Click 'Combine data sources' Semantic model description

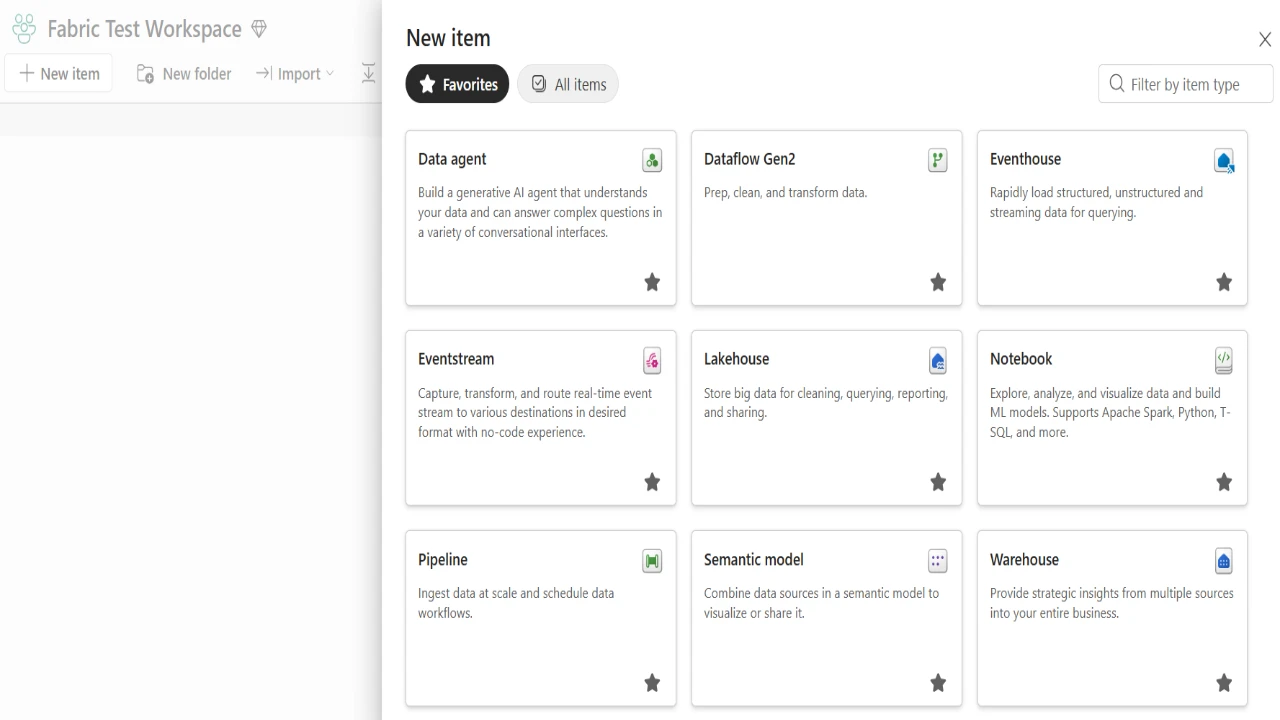click(822, 603)
